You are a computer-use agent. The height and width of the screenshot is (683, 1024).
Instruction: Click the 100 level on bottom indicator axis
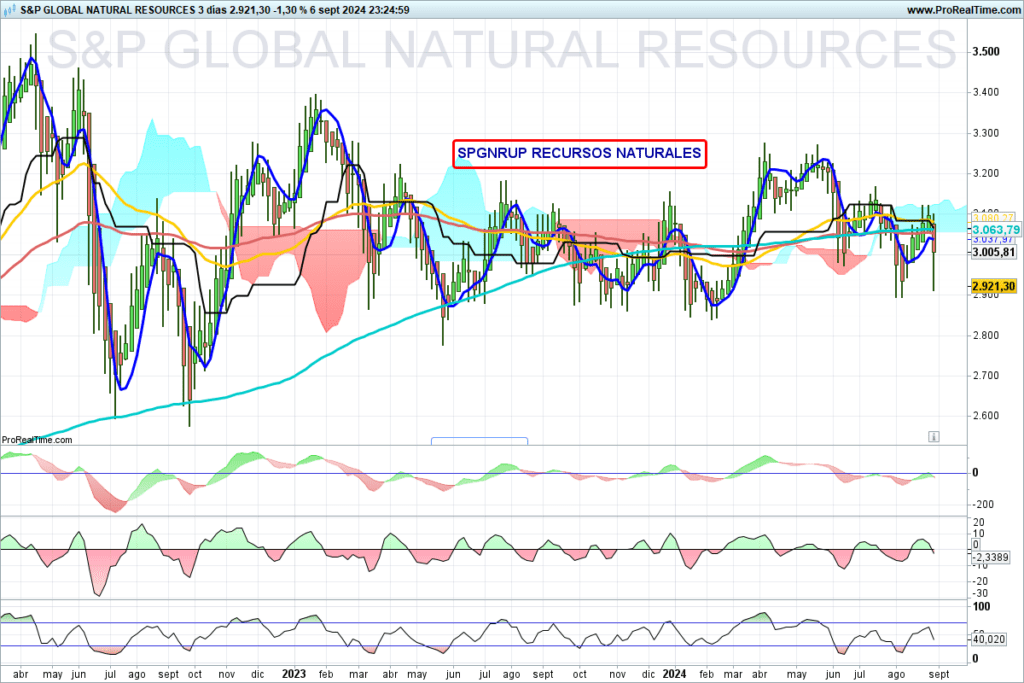point(982,607)
